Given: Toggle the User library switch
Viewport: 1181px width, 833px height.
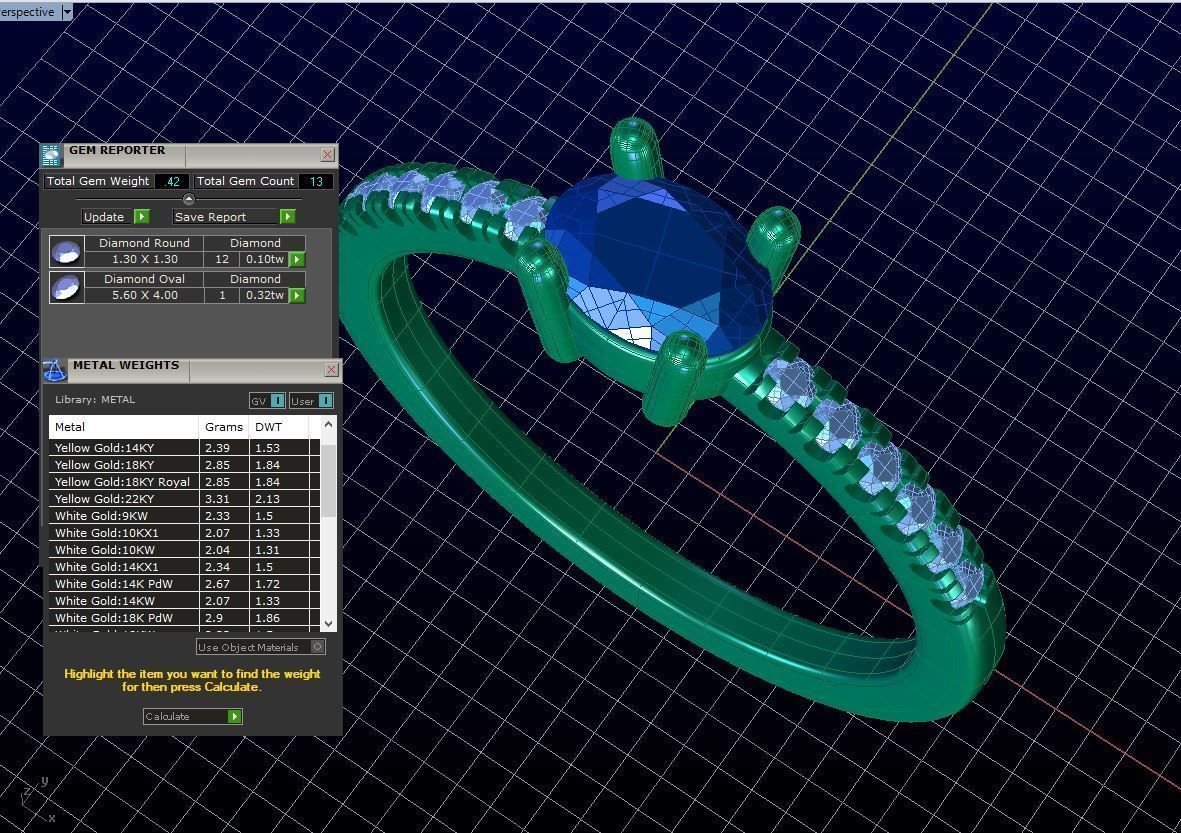Looking at the screenshot, I should pos(325,401).
